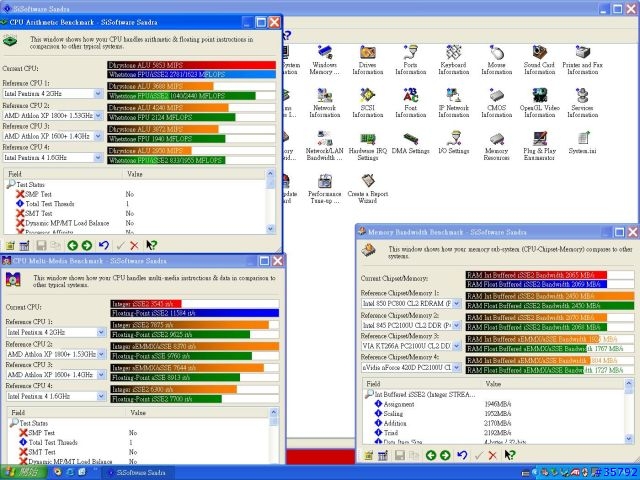Image resolution: width=640 pixels, height=480 pixels.
Task: Click context help pointer in CPU Arithmetic toolbar
Action: pyautogui.click(x=151, y=245)
